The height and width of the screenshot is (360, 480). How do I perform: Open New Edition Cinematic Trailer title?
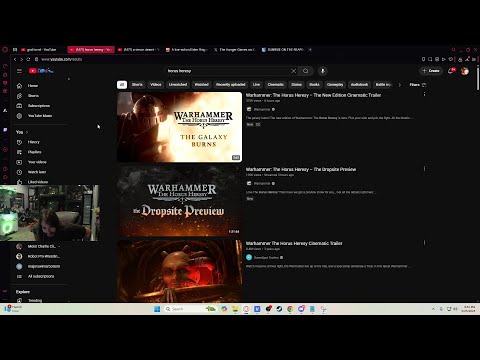313,95
